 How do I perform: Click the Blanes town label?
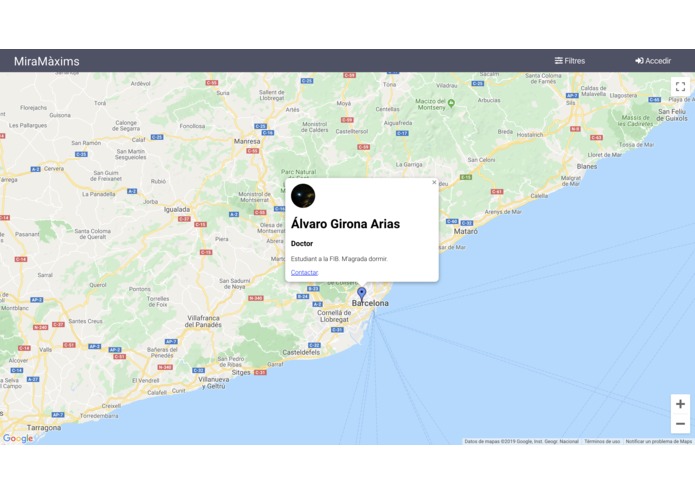tap(587, 166)
